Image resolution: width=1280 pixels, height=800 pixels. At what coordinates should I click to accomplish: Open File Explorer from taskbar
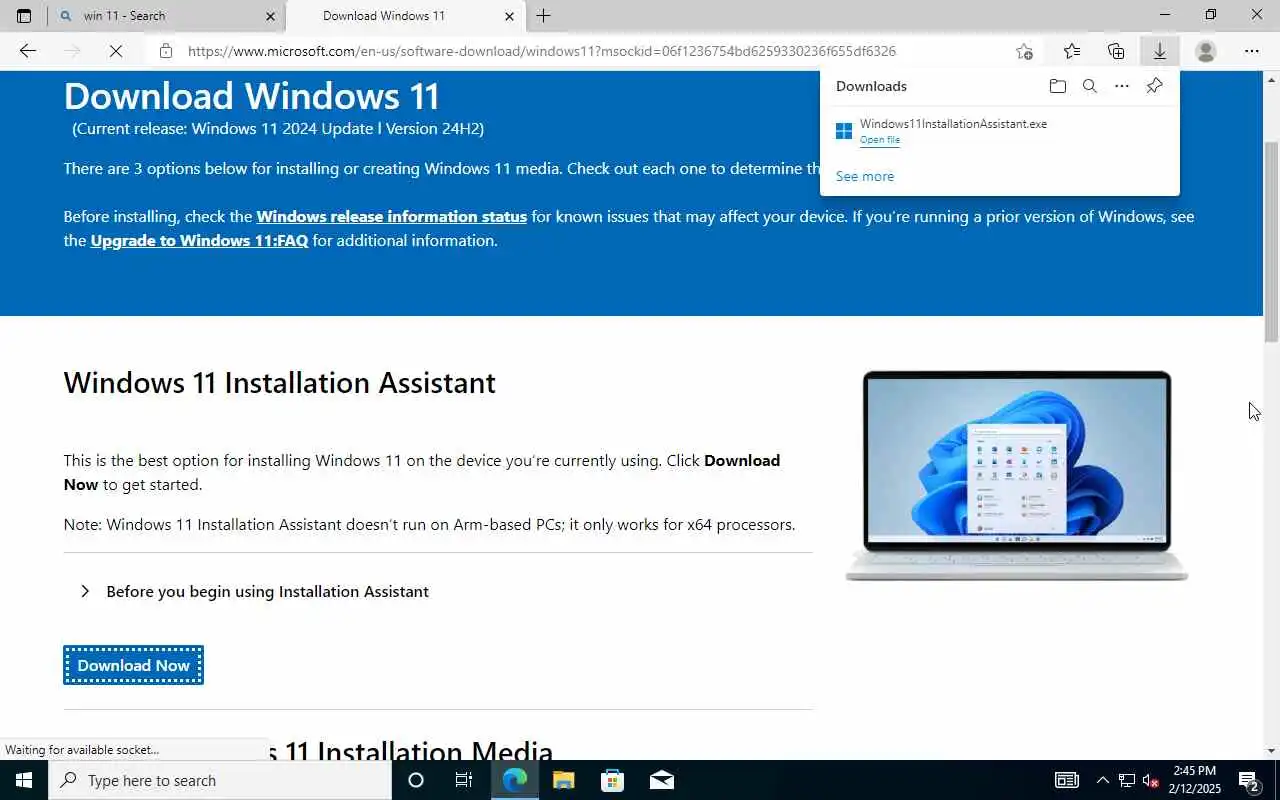(563, 780)
